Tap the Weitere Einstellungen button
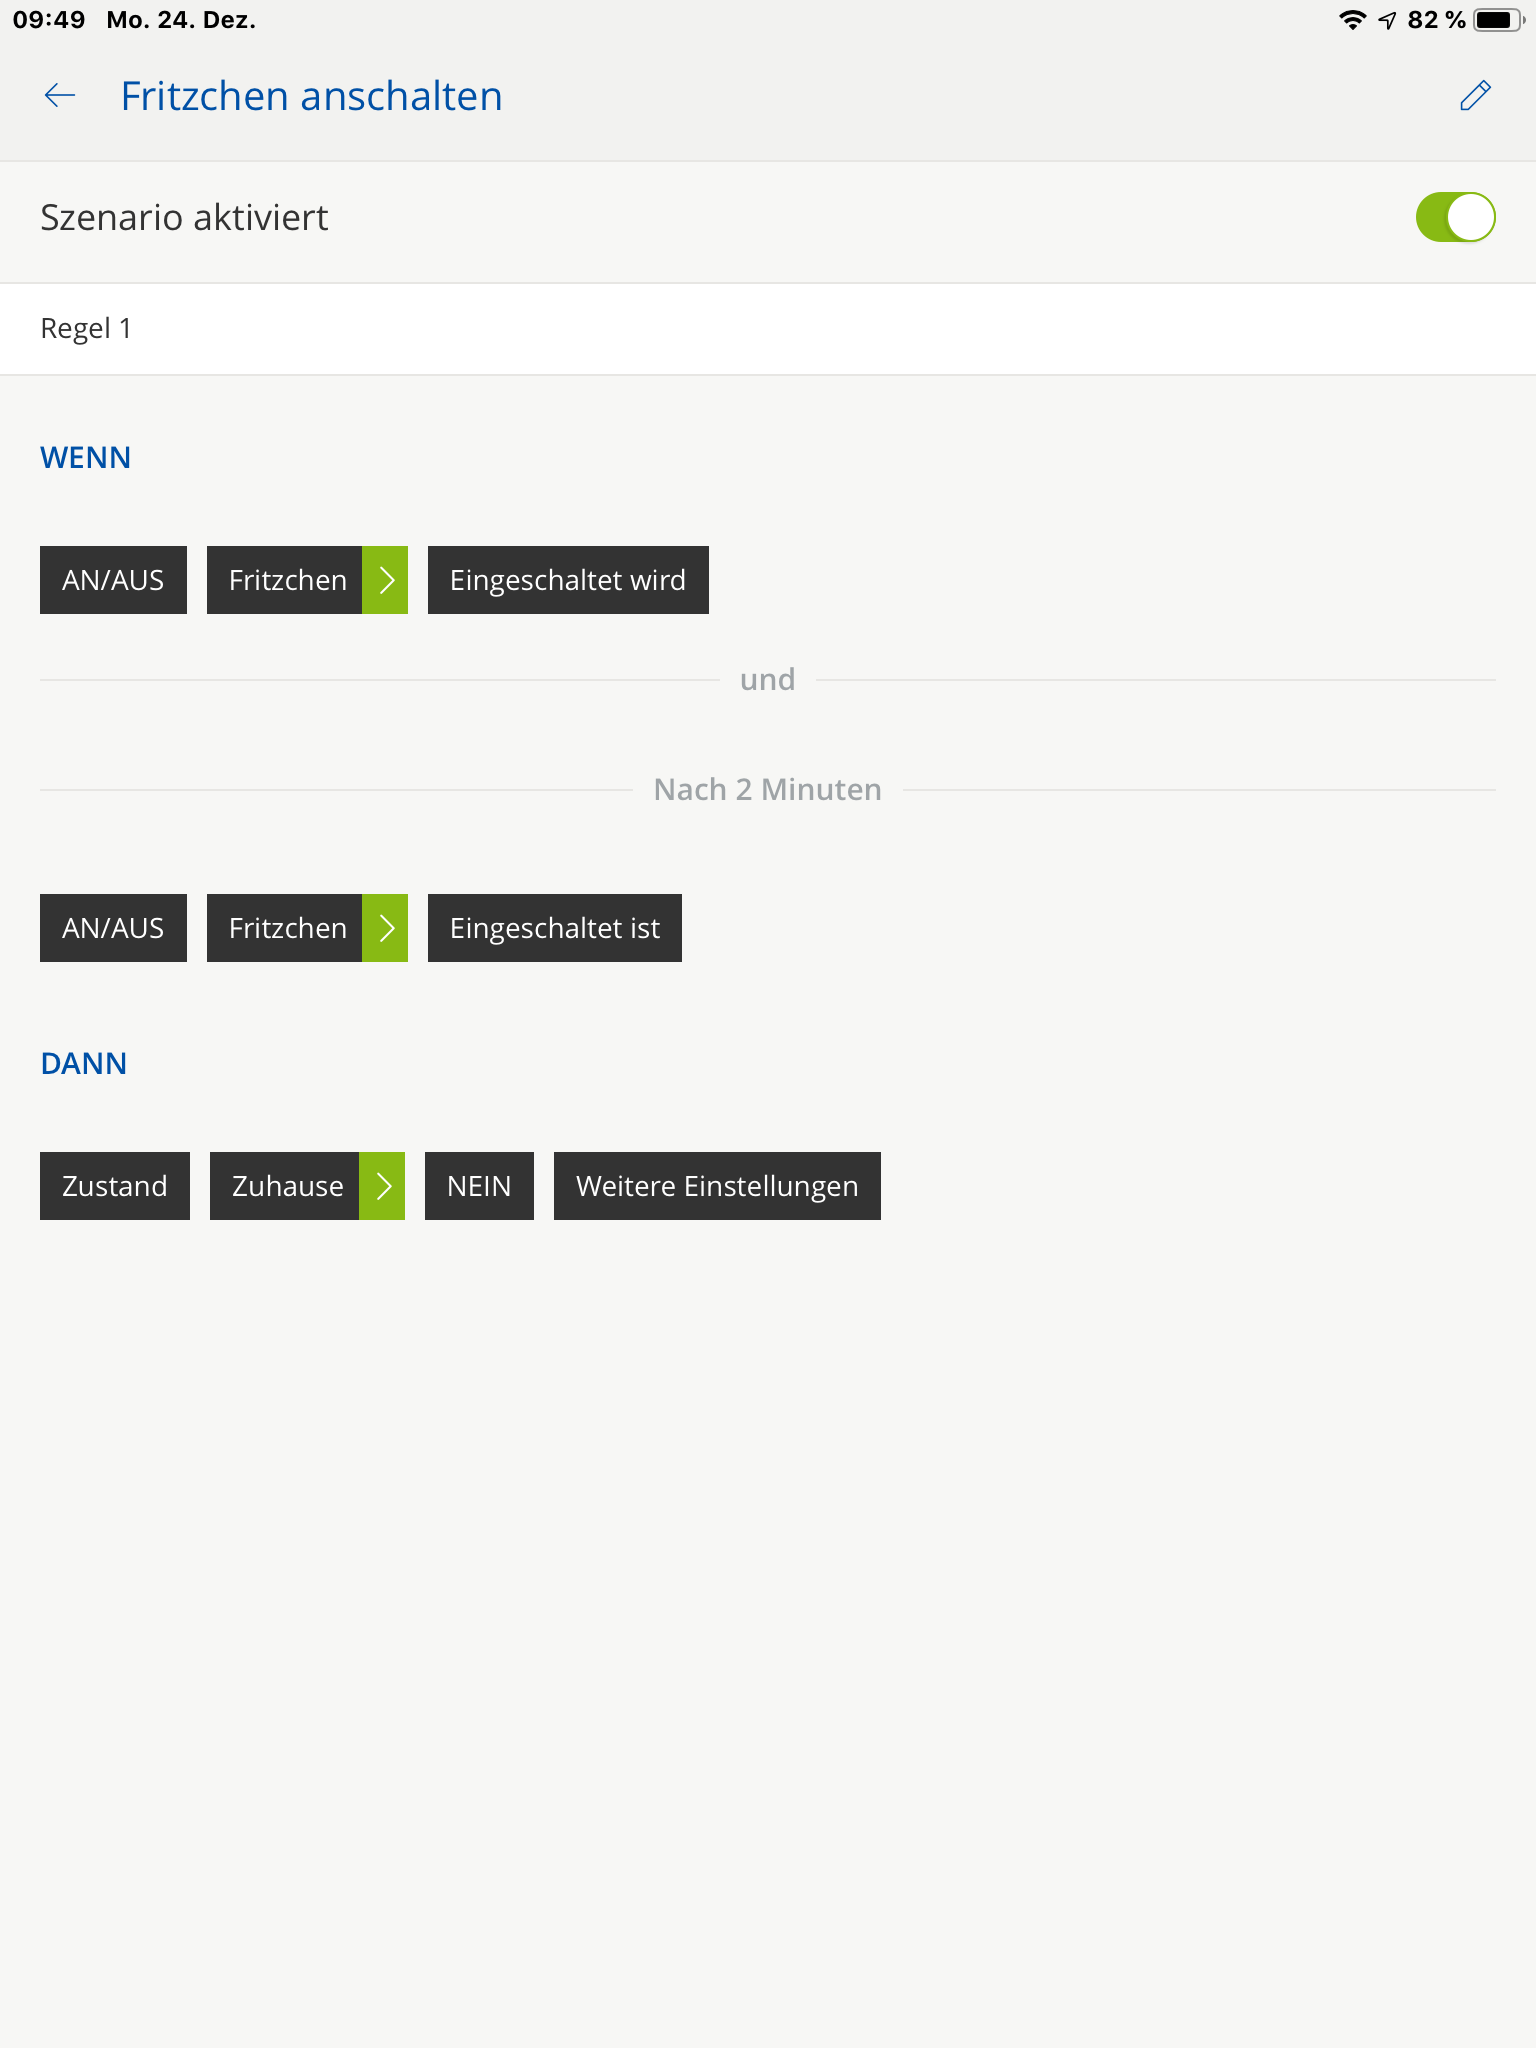This screenshot has height=2048, width=1536. coord(717,1186)
